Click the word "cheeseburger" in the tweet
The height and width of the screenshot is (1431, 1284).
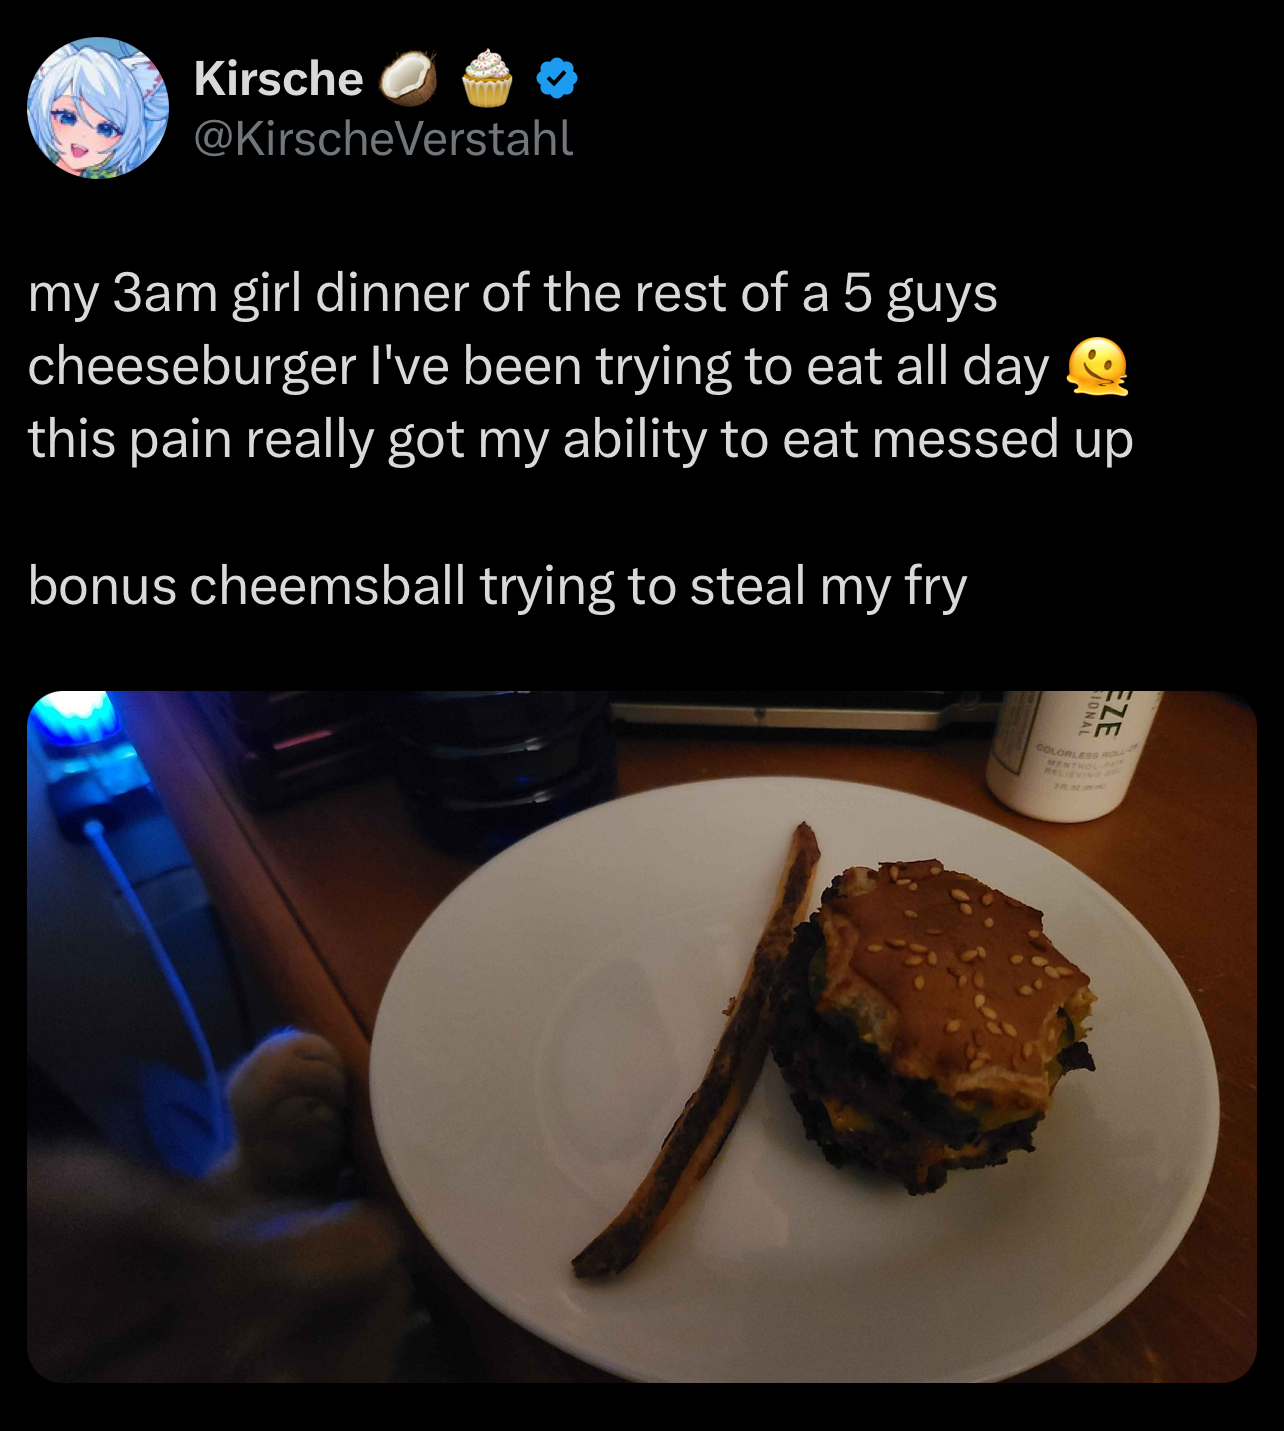[192, 367]
